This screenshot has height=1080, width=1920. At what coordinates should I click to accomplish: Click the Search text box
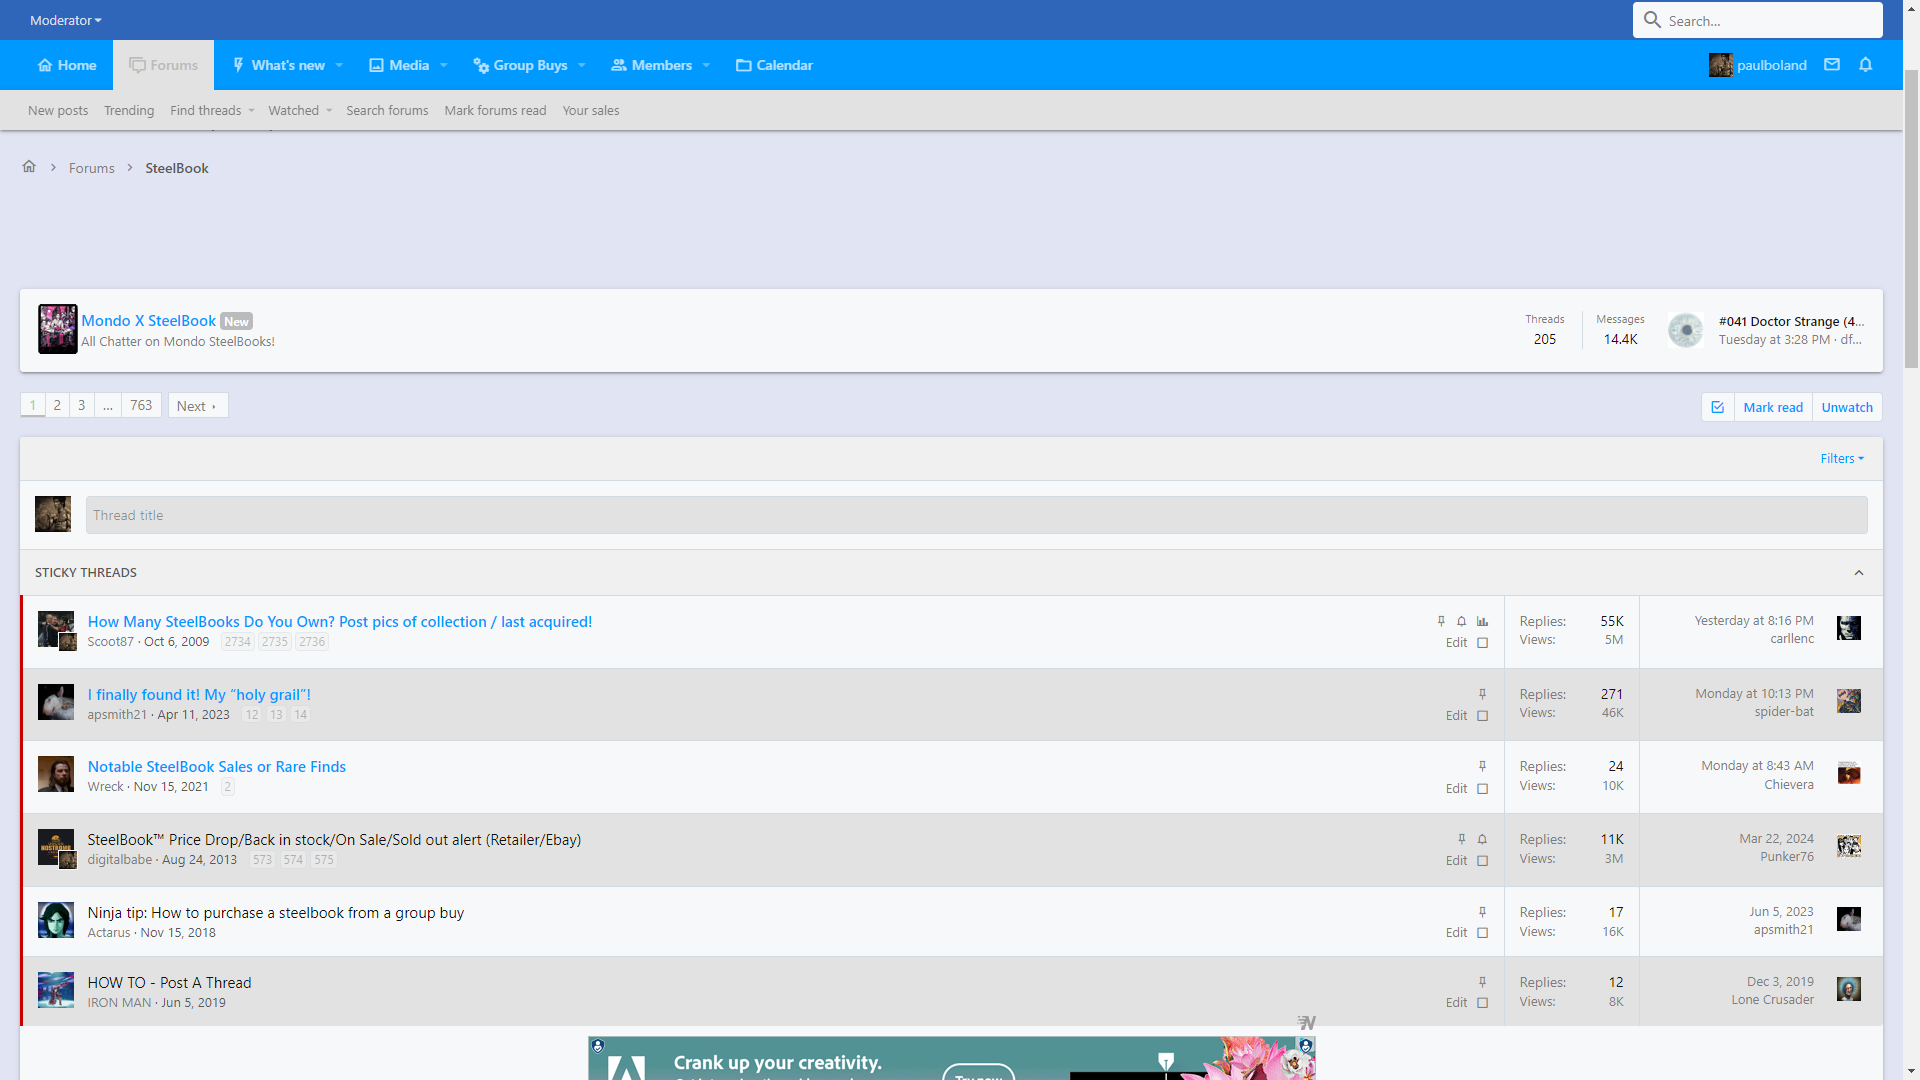(x=1771, y=20)
